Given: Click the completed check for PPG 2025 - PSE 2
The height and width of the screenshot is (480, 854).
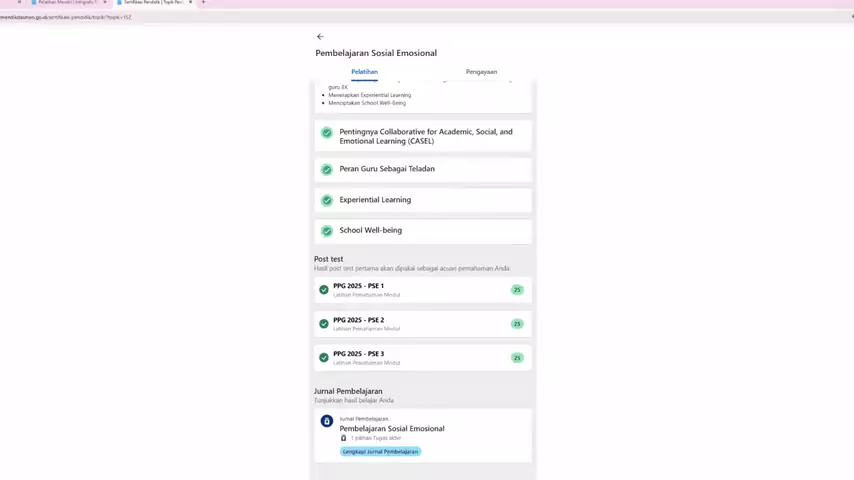Looking at the screenshot, I should [x=324, y=324].
